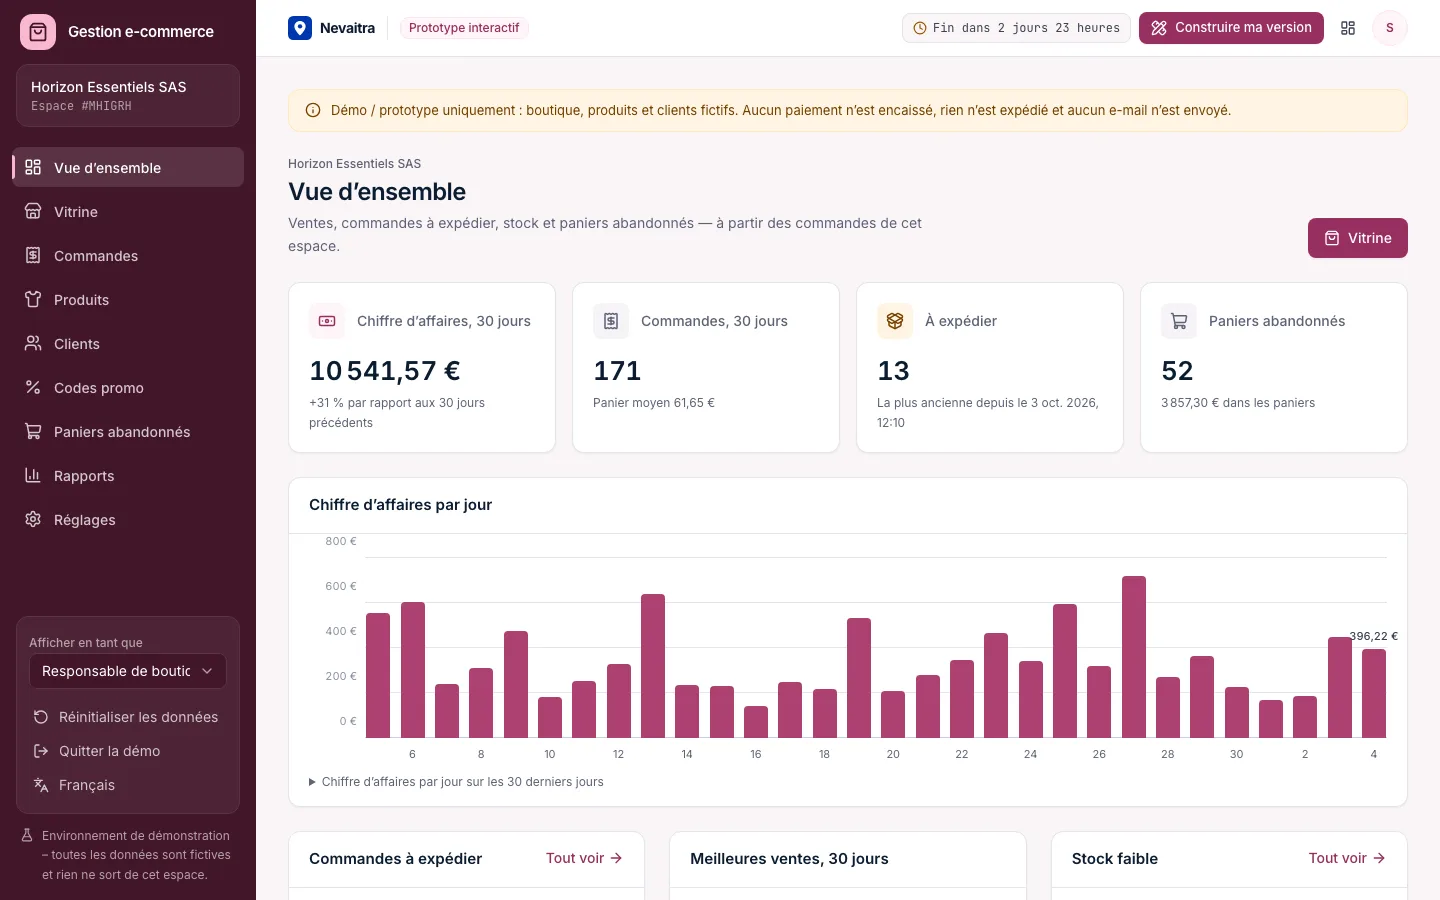The width and height of the screenshot is (1440, 900).
Task: Expand chart summary disclosure triangle
Action: pos(312,782)
